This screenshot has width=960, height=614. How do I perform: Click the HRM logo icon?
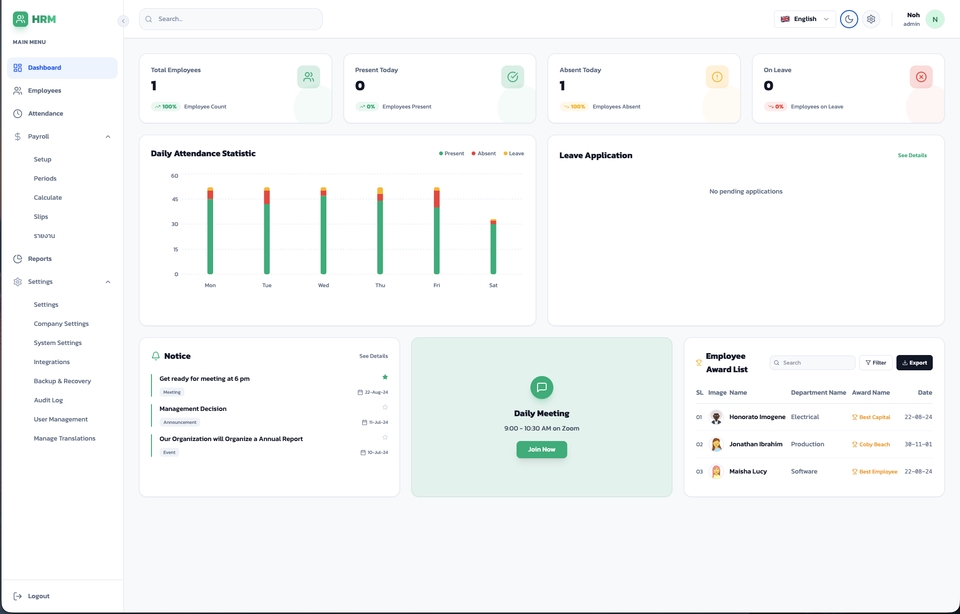pyautogui.click(x=20, y=19)
